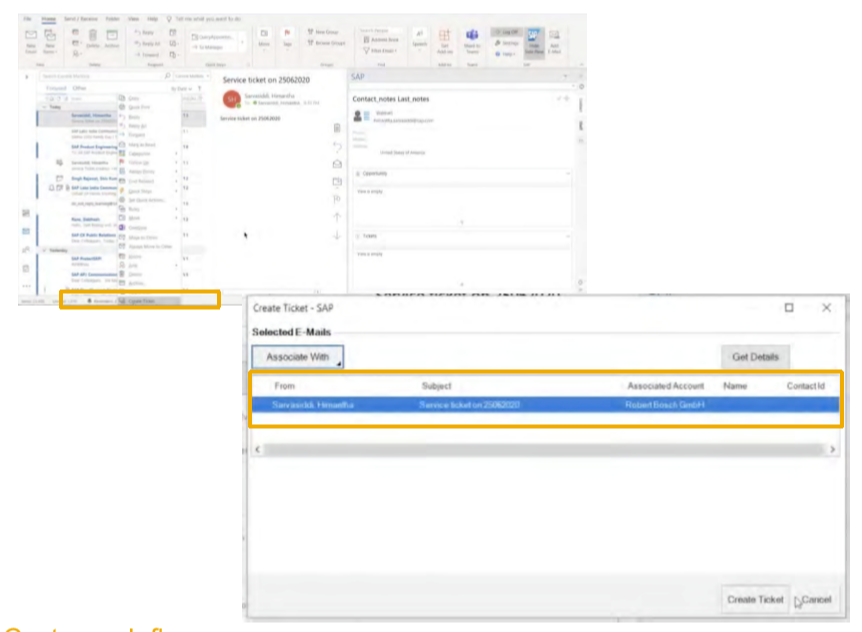Open Address Book from the ribbon
The image size is (862, 632).
[381, 40]
